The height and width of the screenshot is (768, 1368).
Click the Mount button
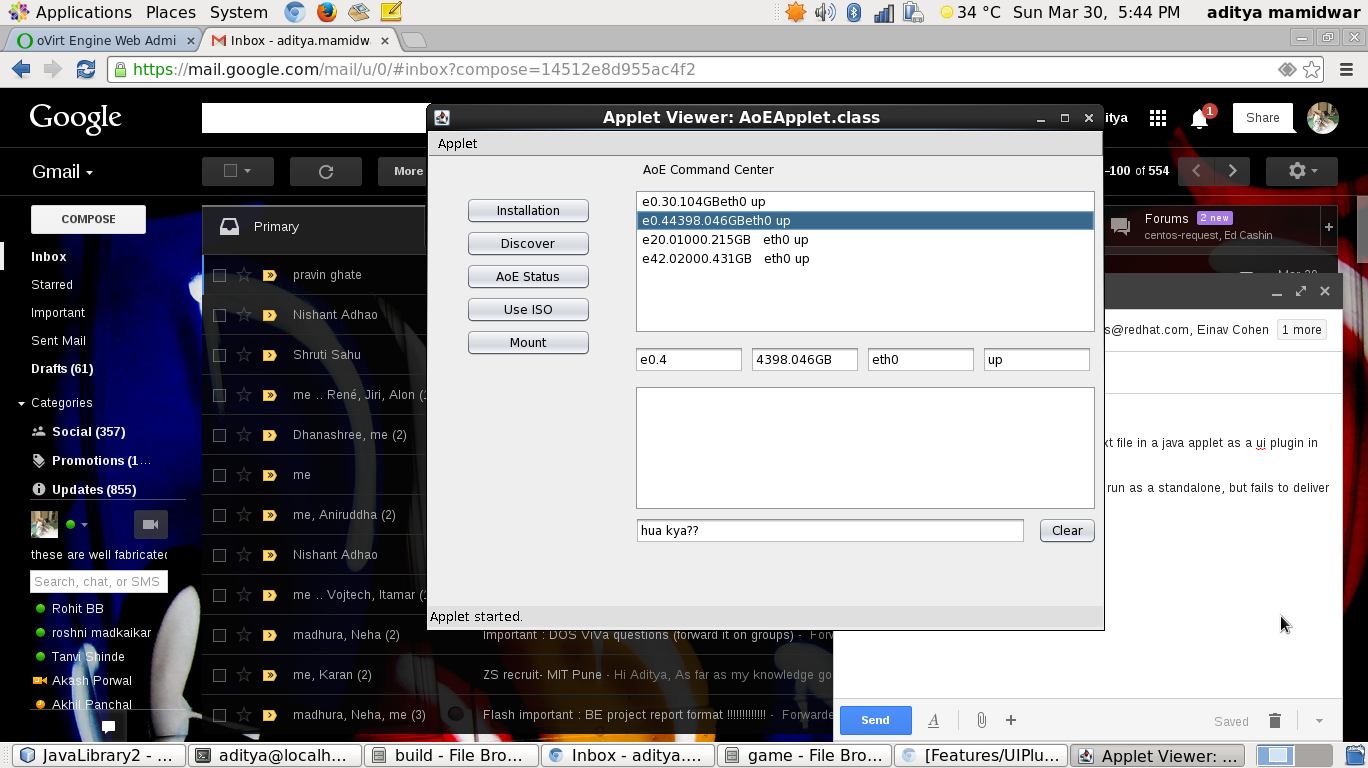(528, 342)
